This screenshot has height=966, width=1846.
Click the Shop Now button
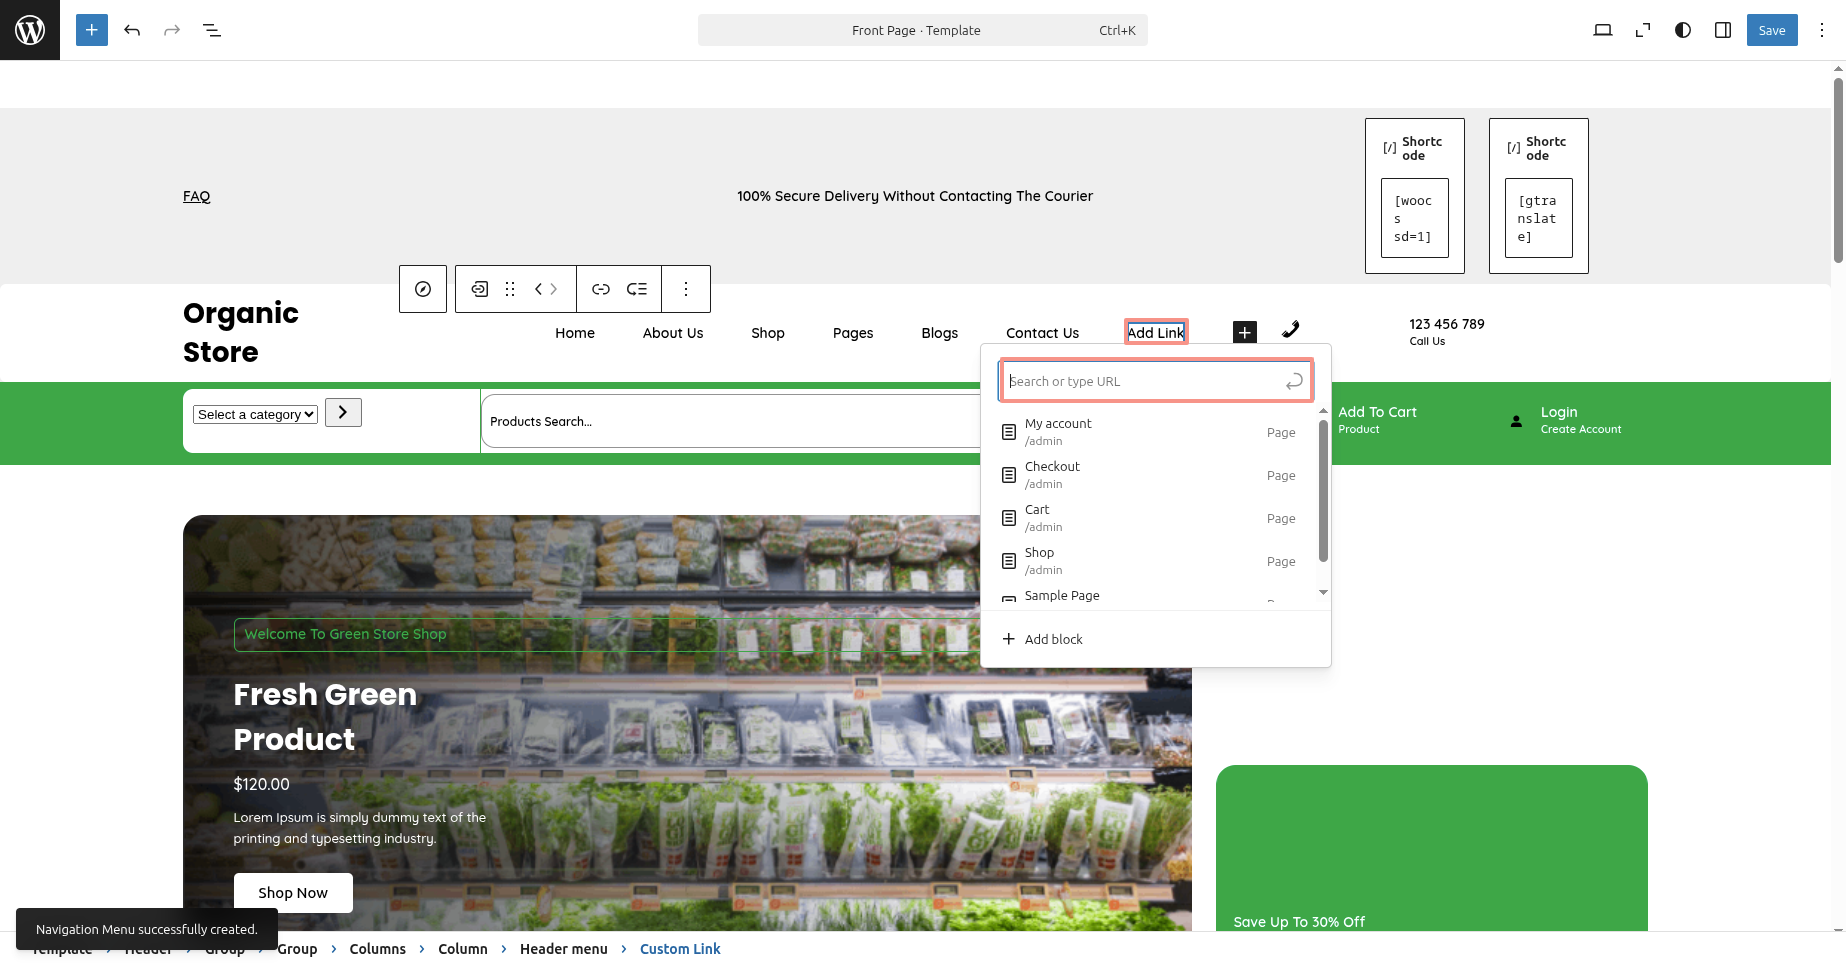click(x=293, y=893)
